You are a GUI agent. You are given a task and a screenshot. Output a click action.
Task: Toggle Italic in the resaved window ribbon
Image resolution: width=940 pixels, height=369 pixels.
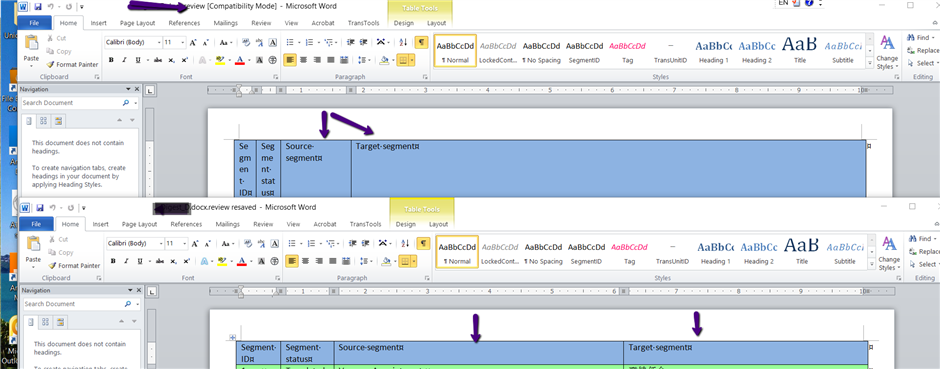[x=126, y=261]
